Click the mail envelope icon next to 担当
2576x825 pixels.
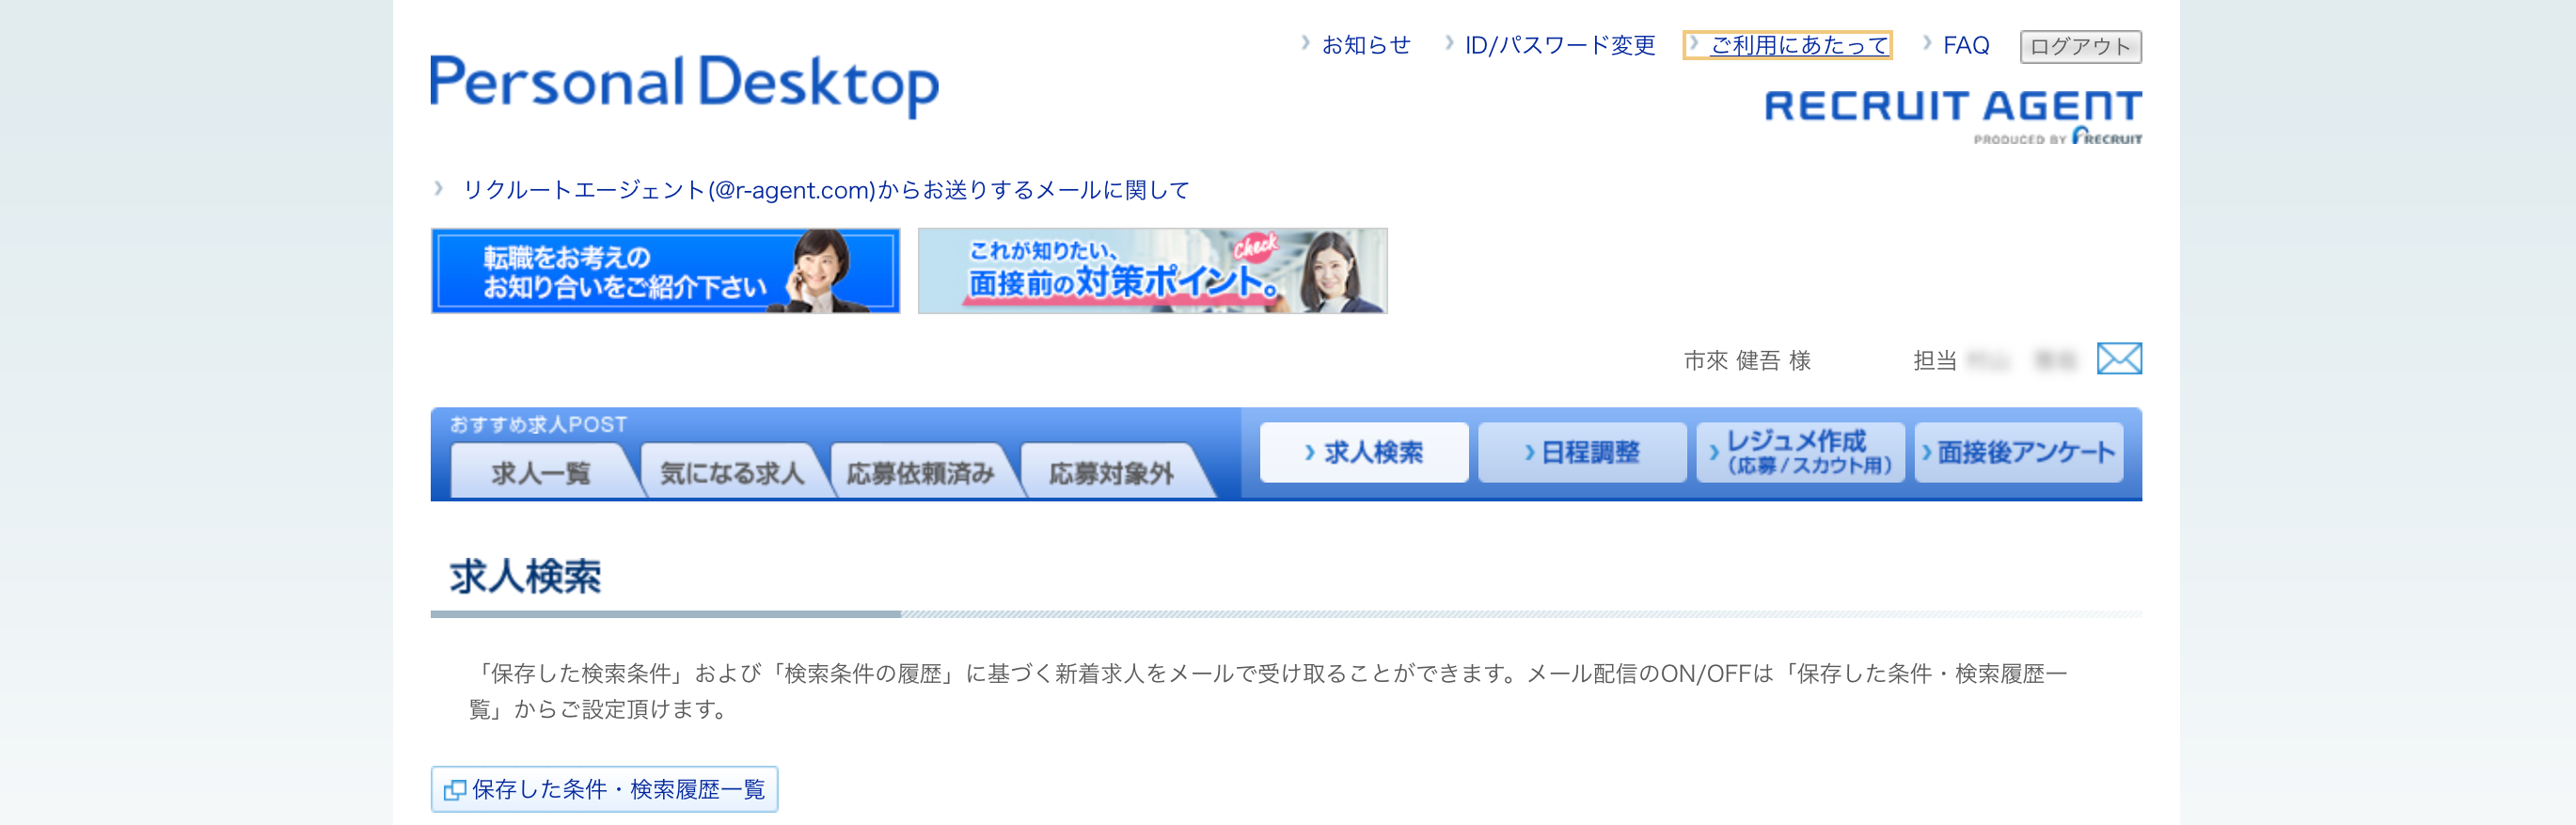tap(2119, 358)
